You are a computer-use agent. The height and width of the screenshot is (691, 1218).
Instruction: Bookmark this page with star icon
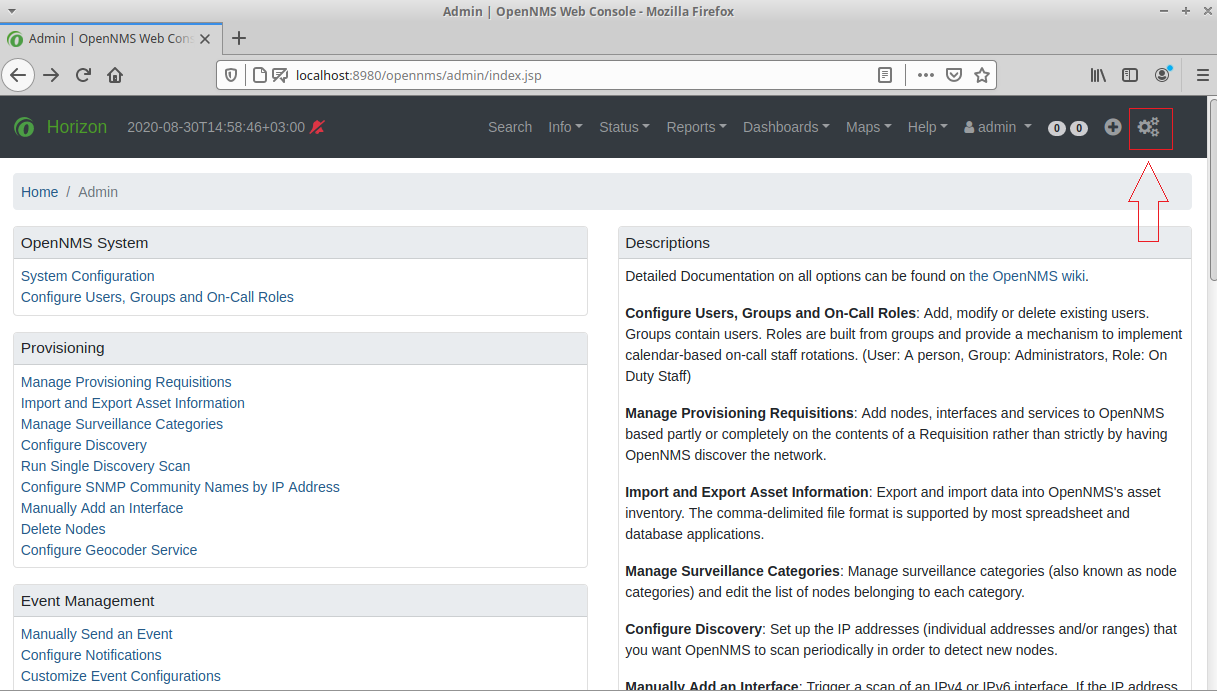click(x=982, y=75)
